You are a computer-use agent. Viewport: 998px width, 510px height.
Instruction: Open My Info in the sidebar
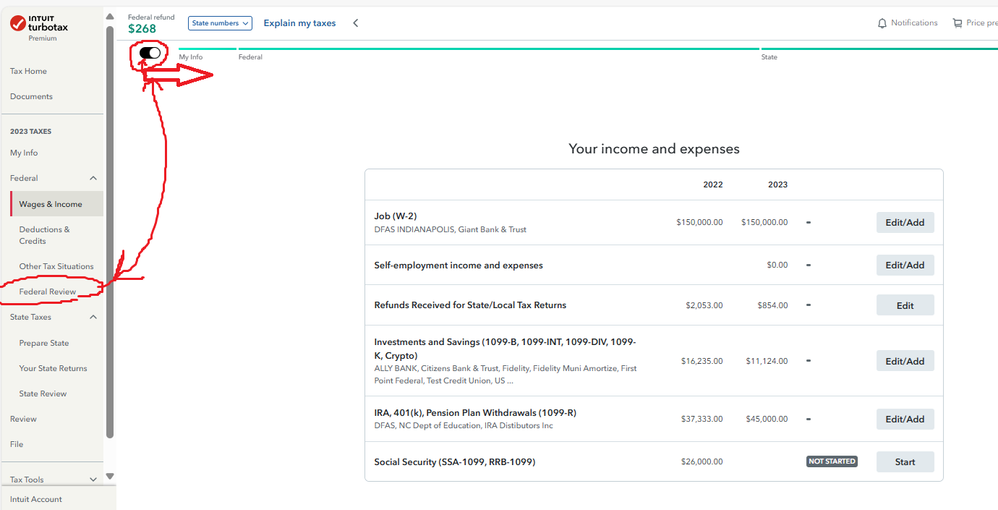24,153
